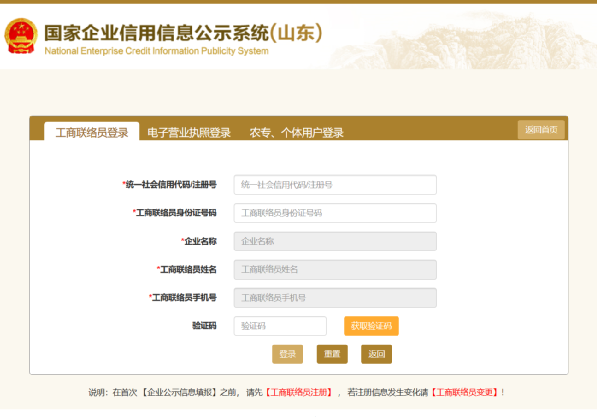
Task: Focus the 工商联络员身份证号码 input field
Action: click(x=335, y=213)
